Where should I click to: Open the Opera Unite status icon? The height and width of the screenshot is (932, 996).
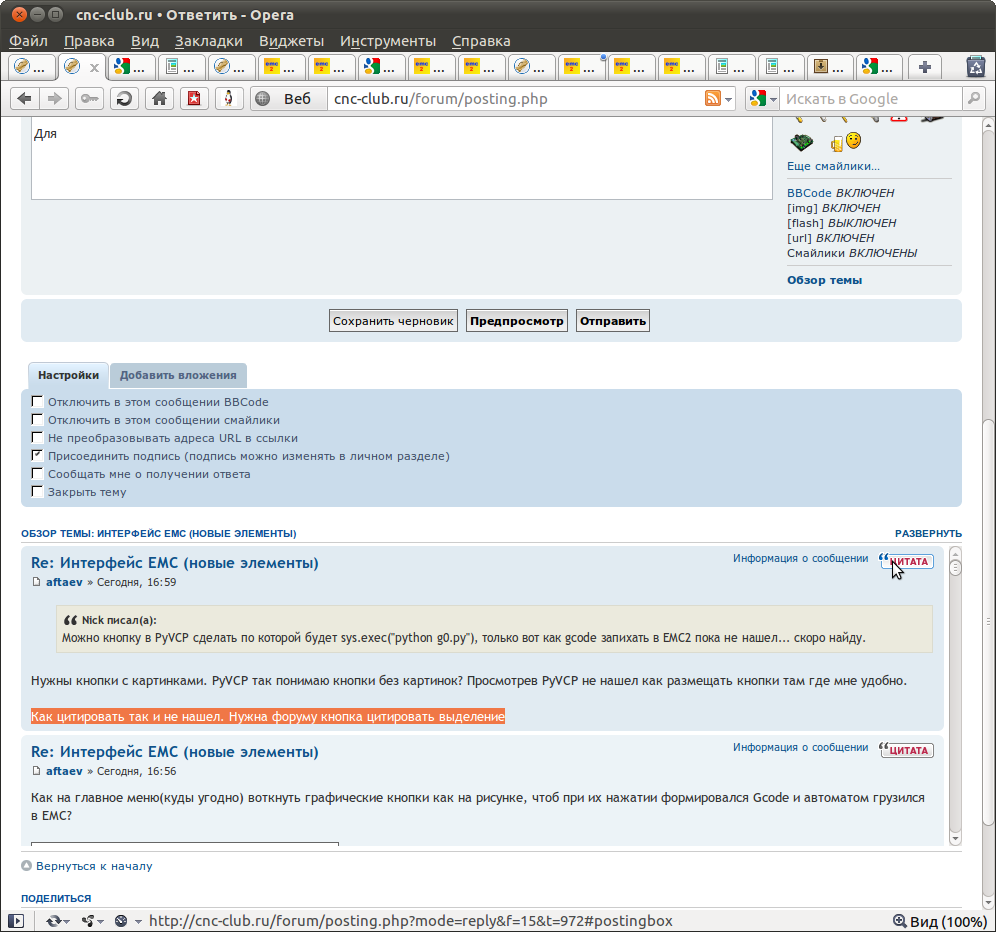(x=88, y=921)
